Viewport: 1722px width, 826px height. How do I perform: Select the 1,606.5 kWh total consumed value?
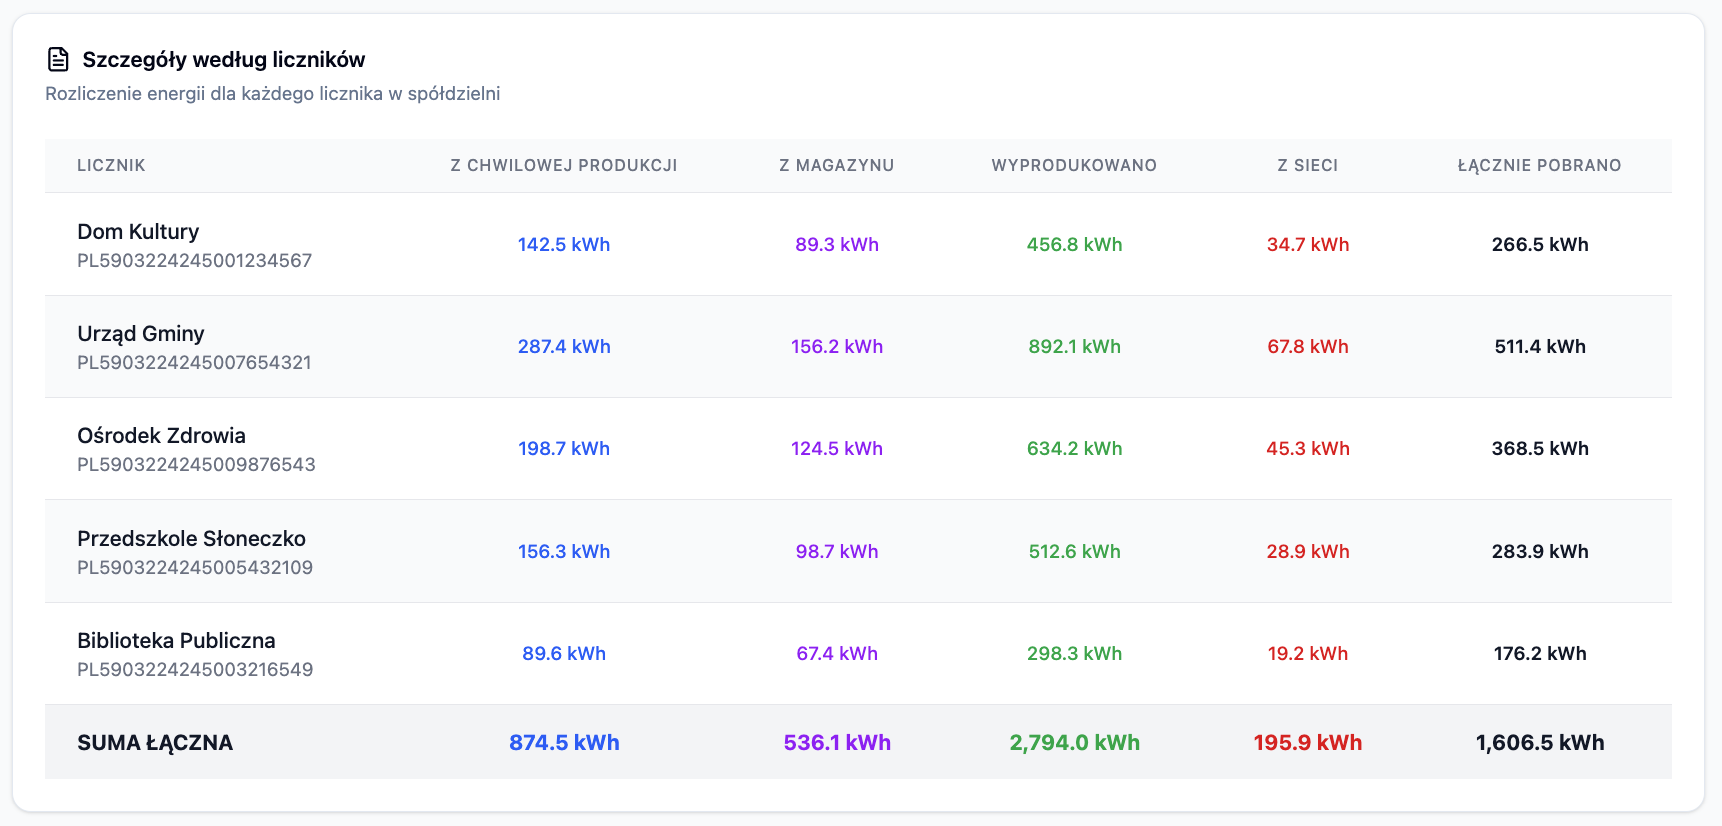coord(1539,743)
